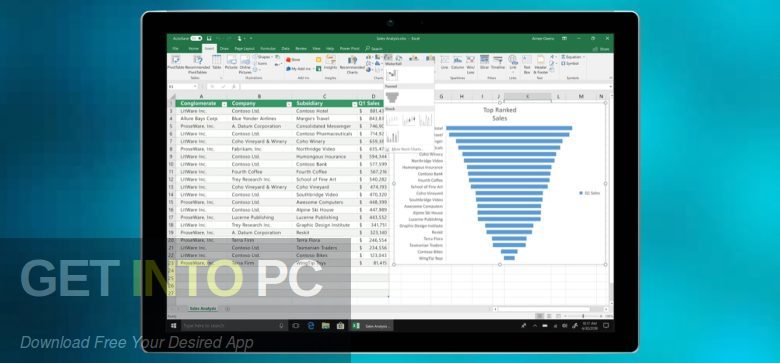The image size is (780, 363).
Task: Click the Insights icon
Action: (x=330, y=62)
